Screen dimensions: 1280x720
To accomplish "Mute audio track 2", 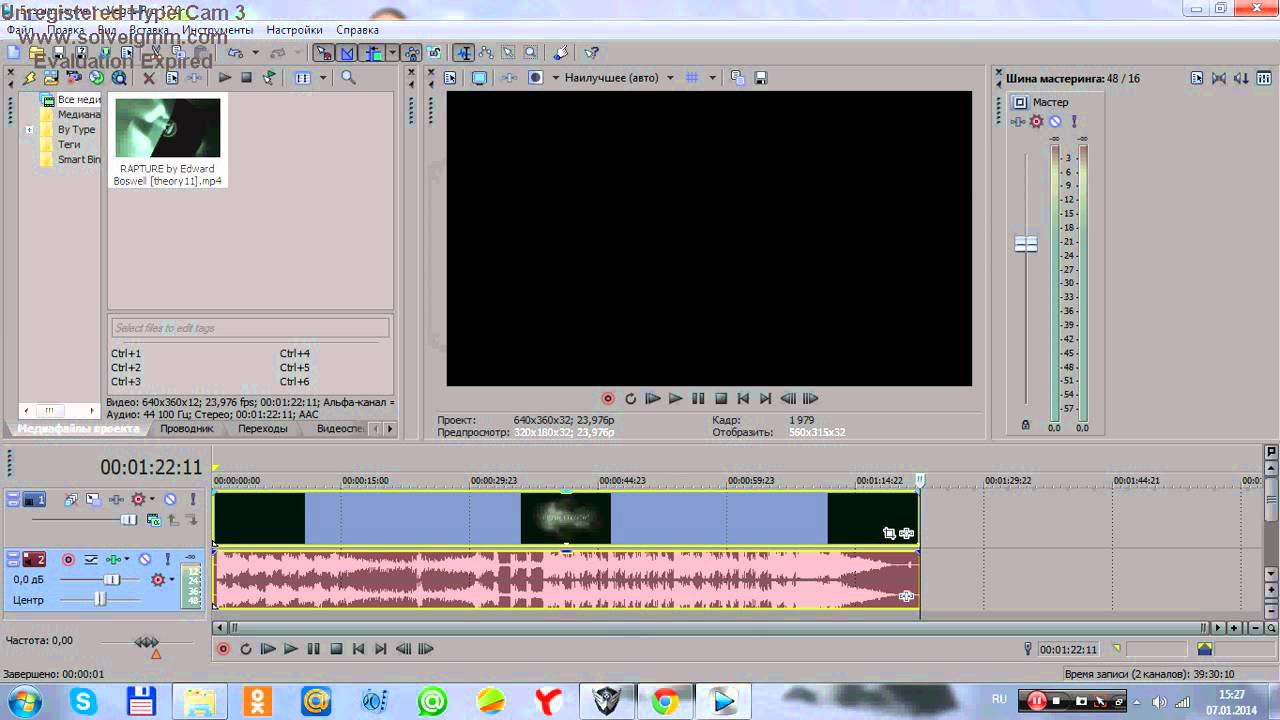I will (x=145, y=559).
